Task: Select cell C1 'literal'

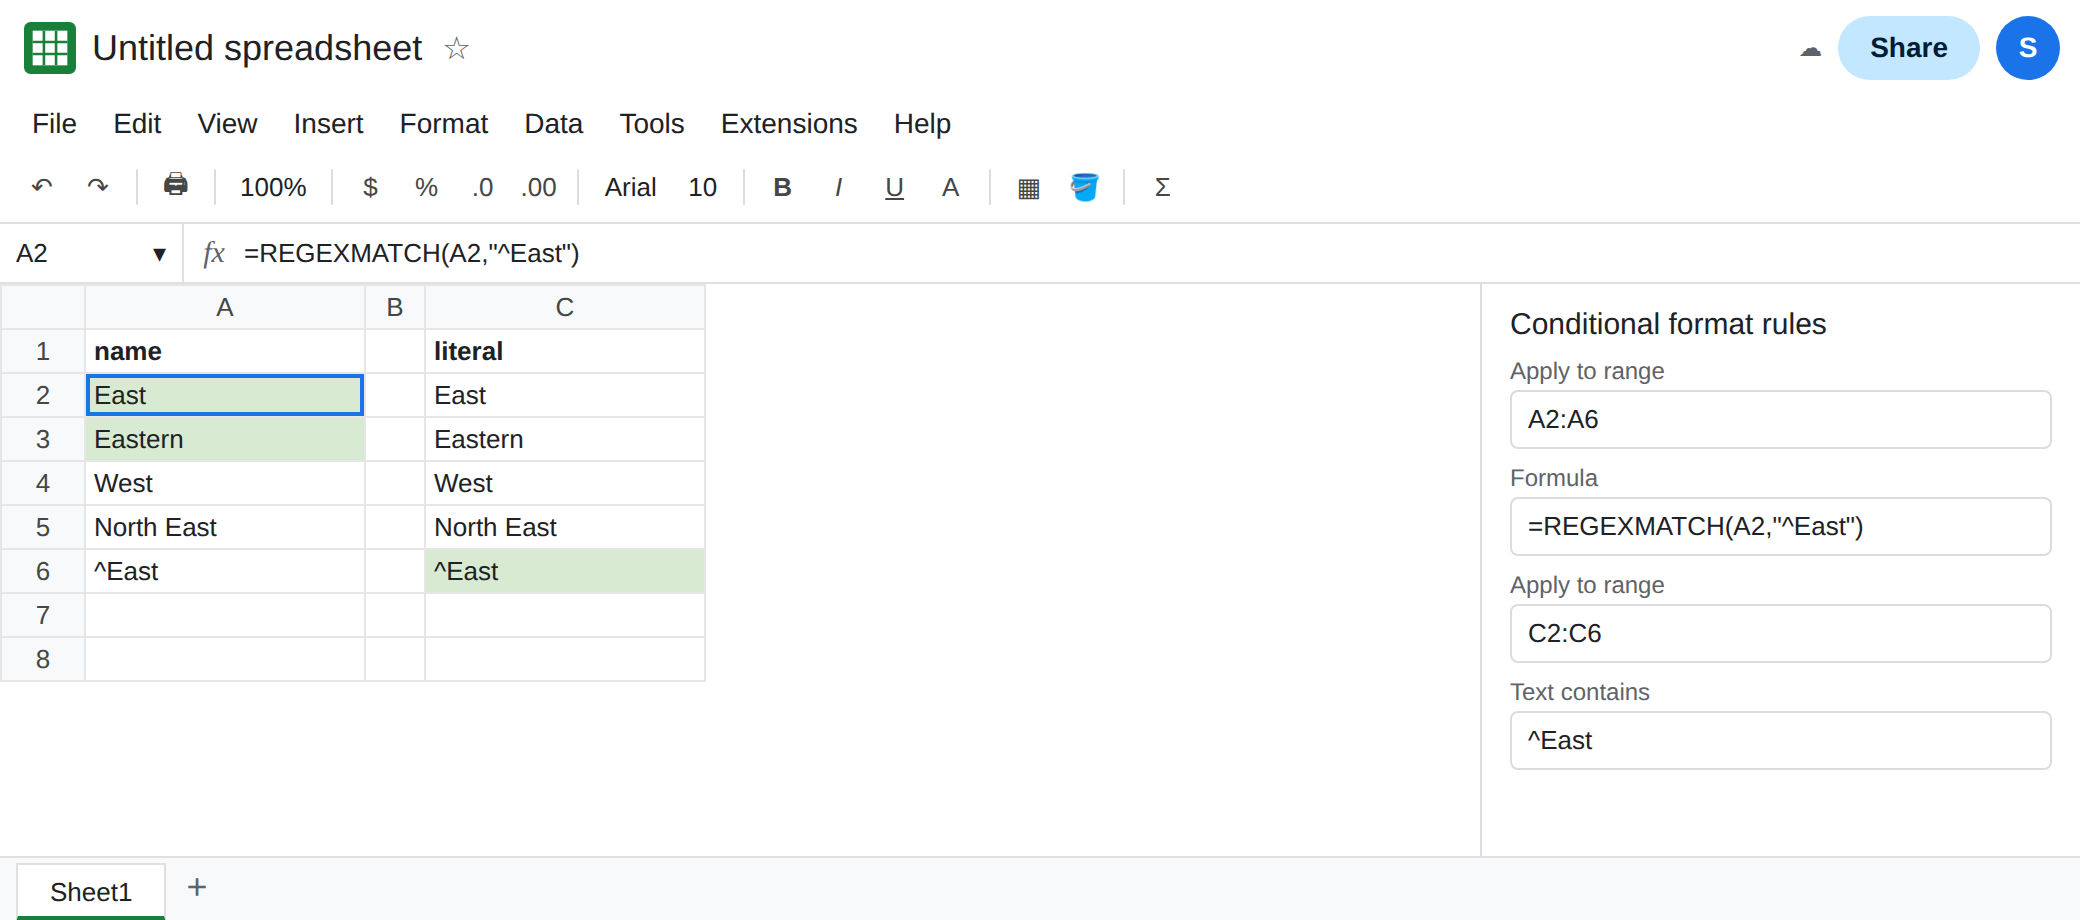Action: click(x=565, y=351)
